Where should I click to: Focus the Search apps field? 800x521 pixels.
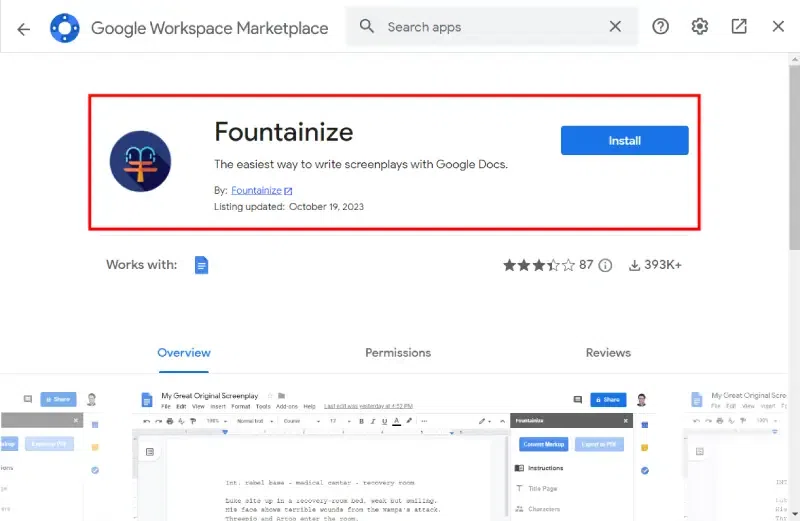pos(492,27)
